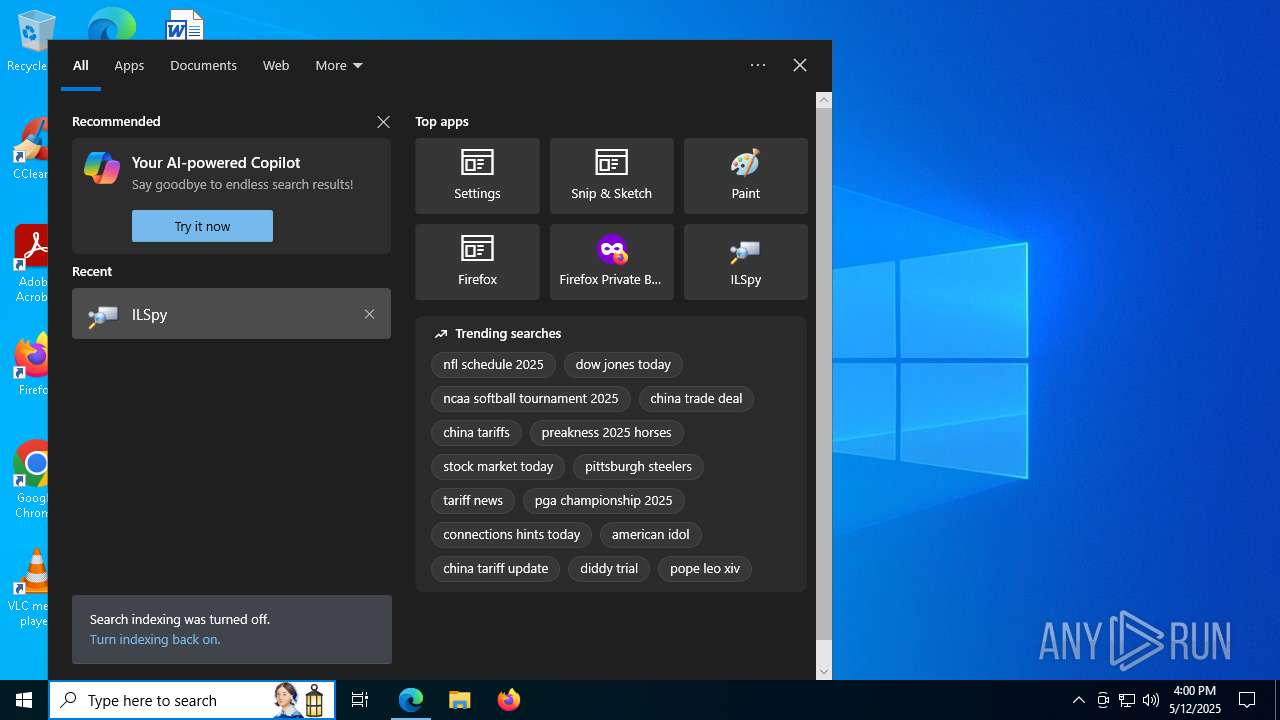The width and height of the screenshot is (1280, 720).
Task: Click scrollbar down arrow in search panel
Action: 824,672
